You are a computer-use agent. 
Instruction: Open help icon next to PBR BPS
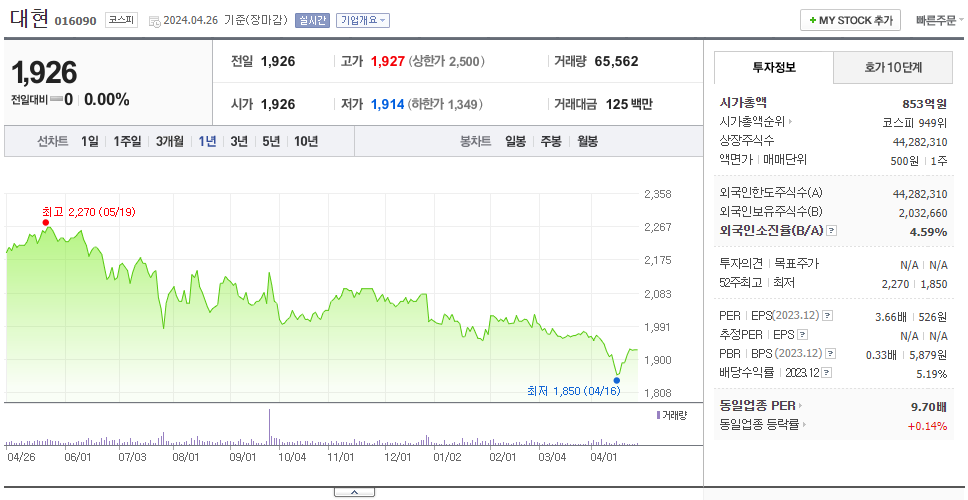(x=831, y=354)
